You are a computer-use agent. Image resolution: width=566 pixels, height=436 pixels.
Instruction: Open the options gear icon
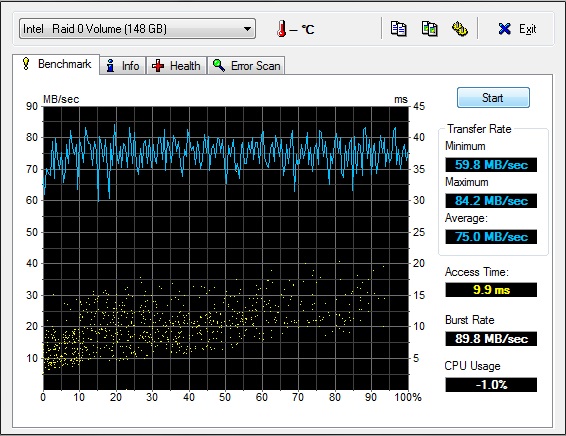(x=460, y=29)
